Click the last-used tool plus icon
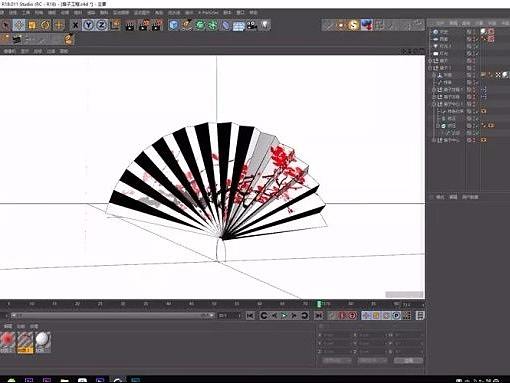The height and width of the screenshot is (383, 510). point(59,25)
